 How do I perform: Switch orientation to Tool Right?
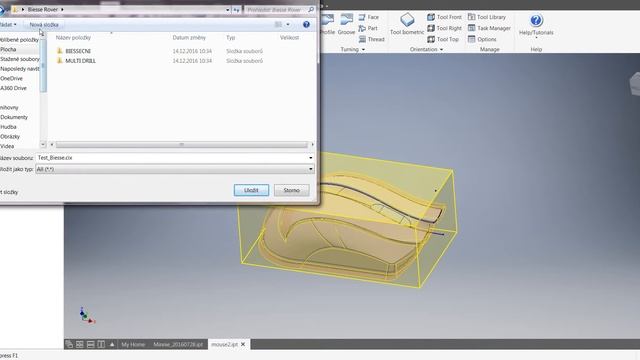(444, 28)
